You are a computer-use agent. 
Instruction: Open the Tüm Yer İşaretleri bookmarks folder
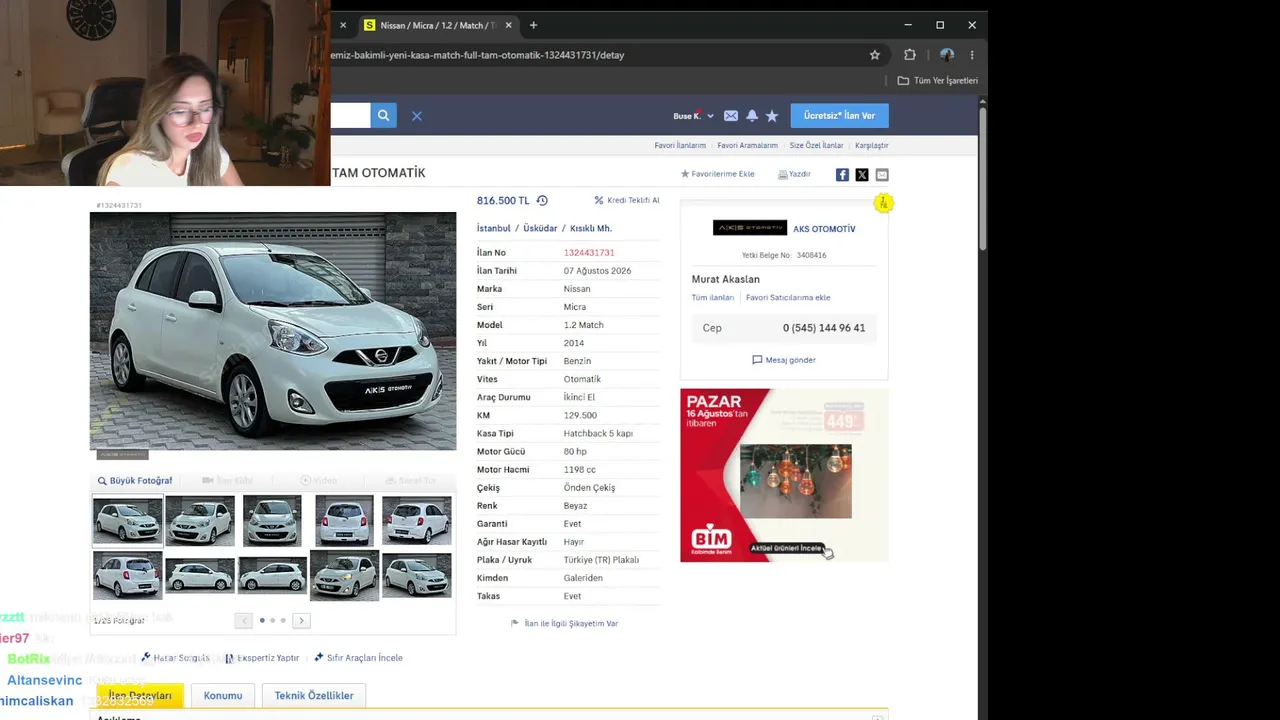[x=938, y=81]
